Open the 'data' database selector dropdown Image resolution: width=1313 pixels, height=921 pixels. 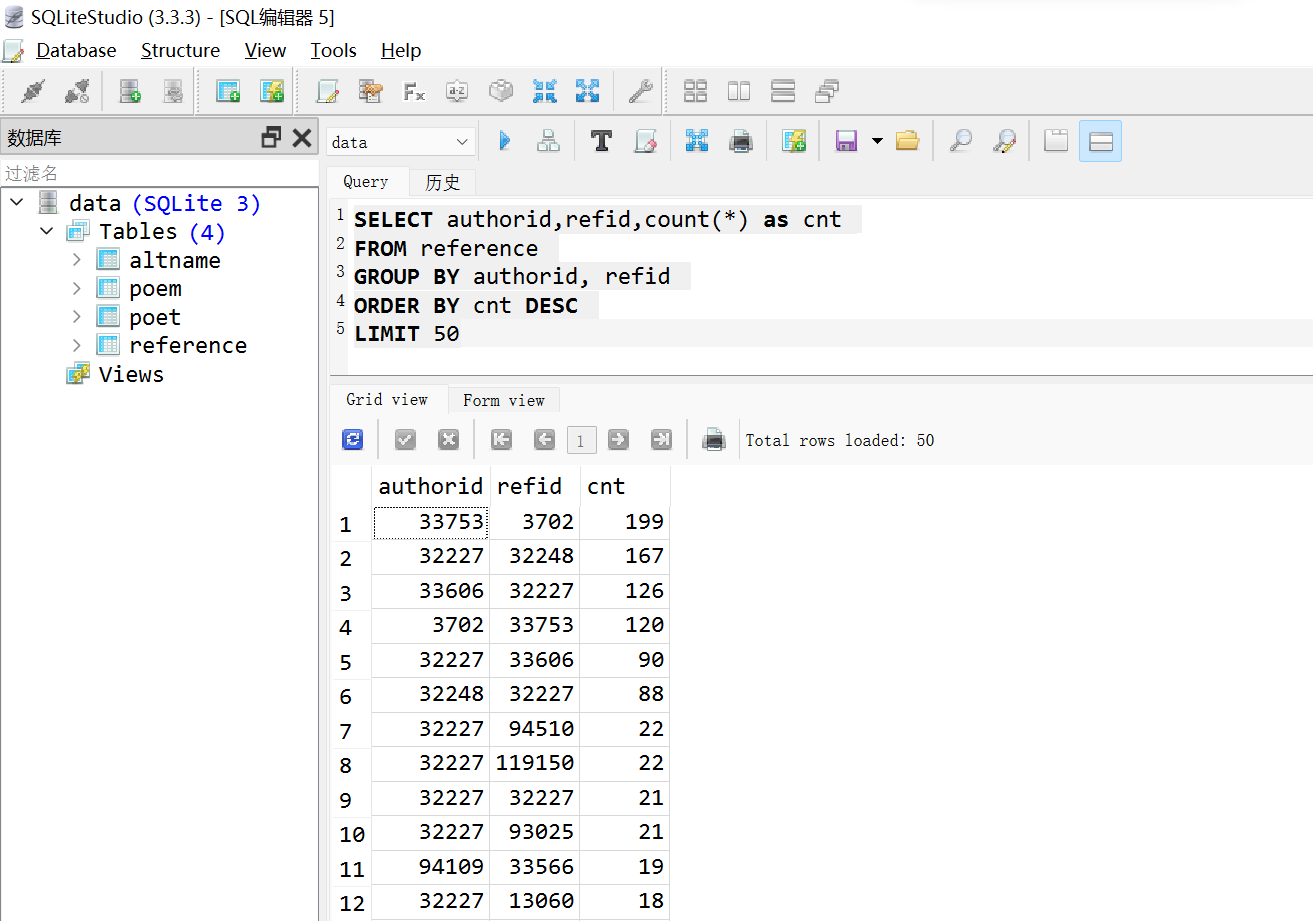(x=401, y=142)
